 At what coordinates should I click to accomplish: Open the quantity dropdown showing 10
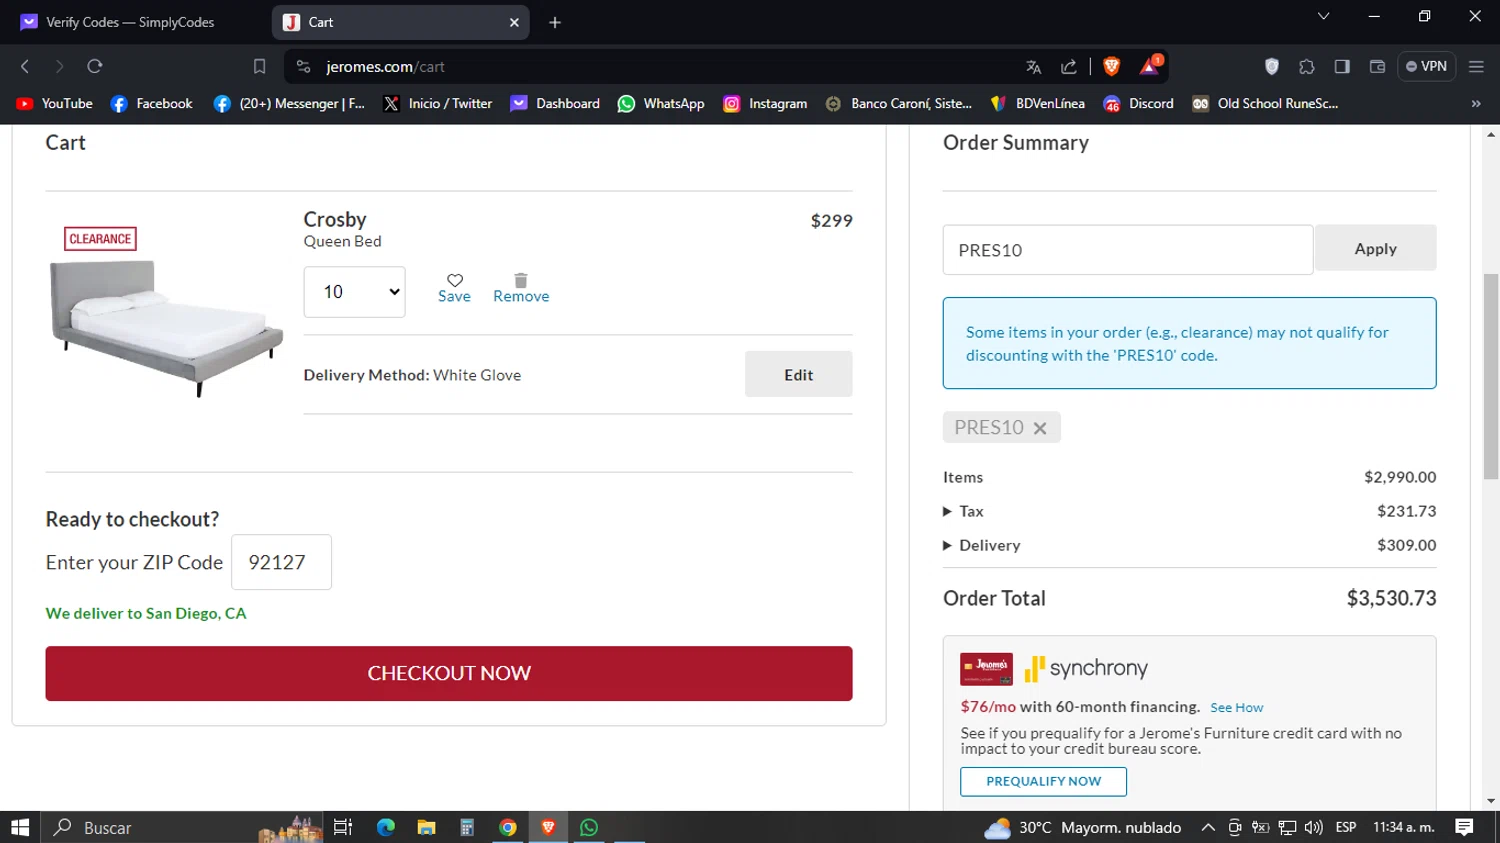pyautogui.click(x=354, y=292)
